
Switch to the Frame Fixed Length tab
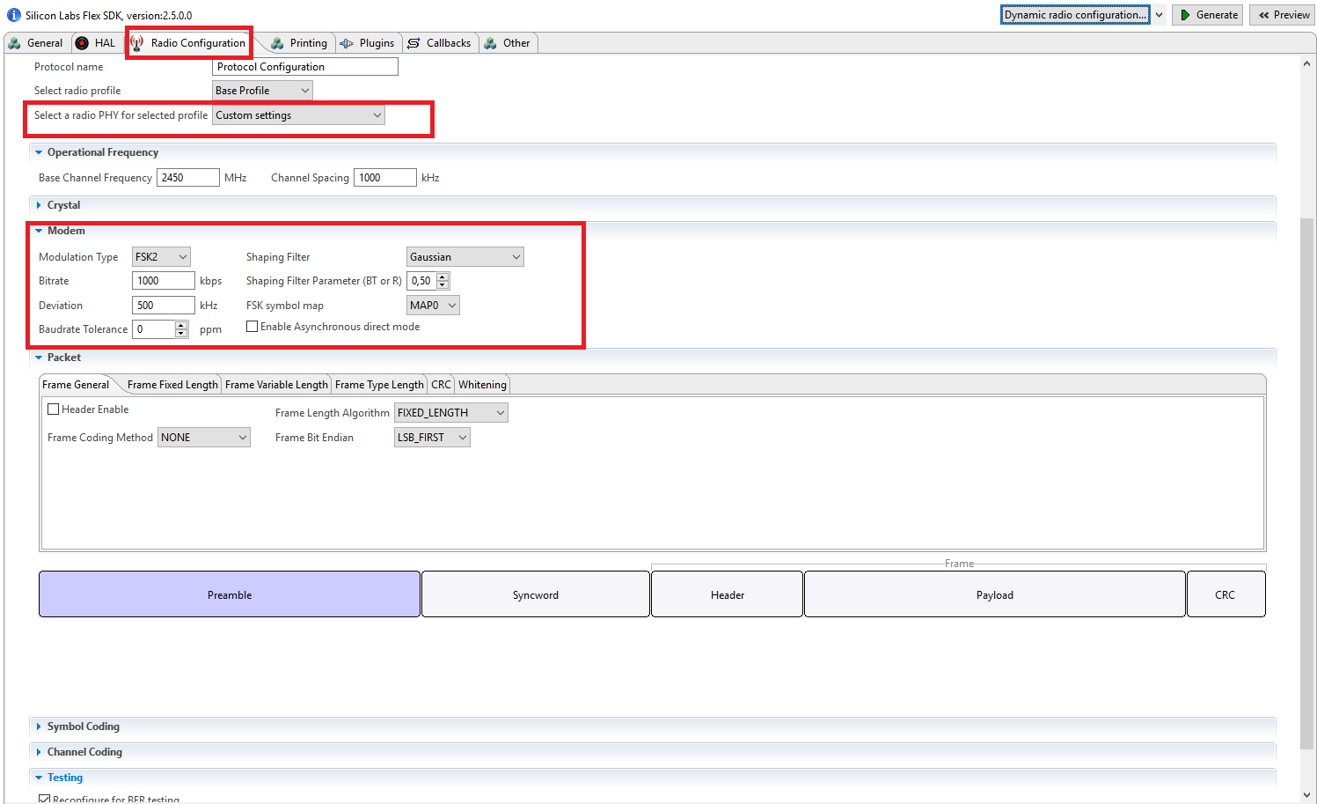tap(172, 385)
